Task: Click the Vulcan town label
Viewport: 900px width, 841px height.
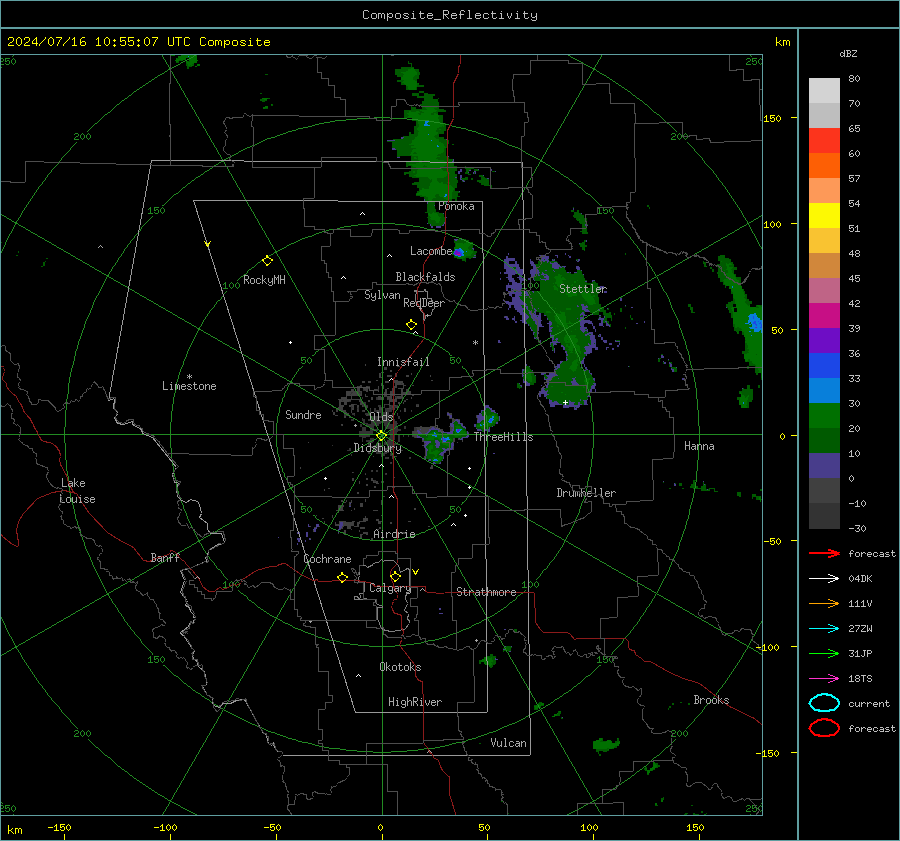Action: click(x=508, y=743)
